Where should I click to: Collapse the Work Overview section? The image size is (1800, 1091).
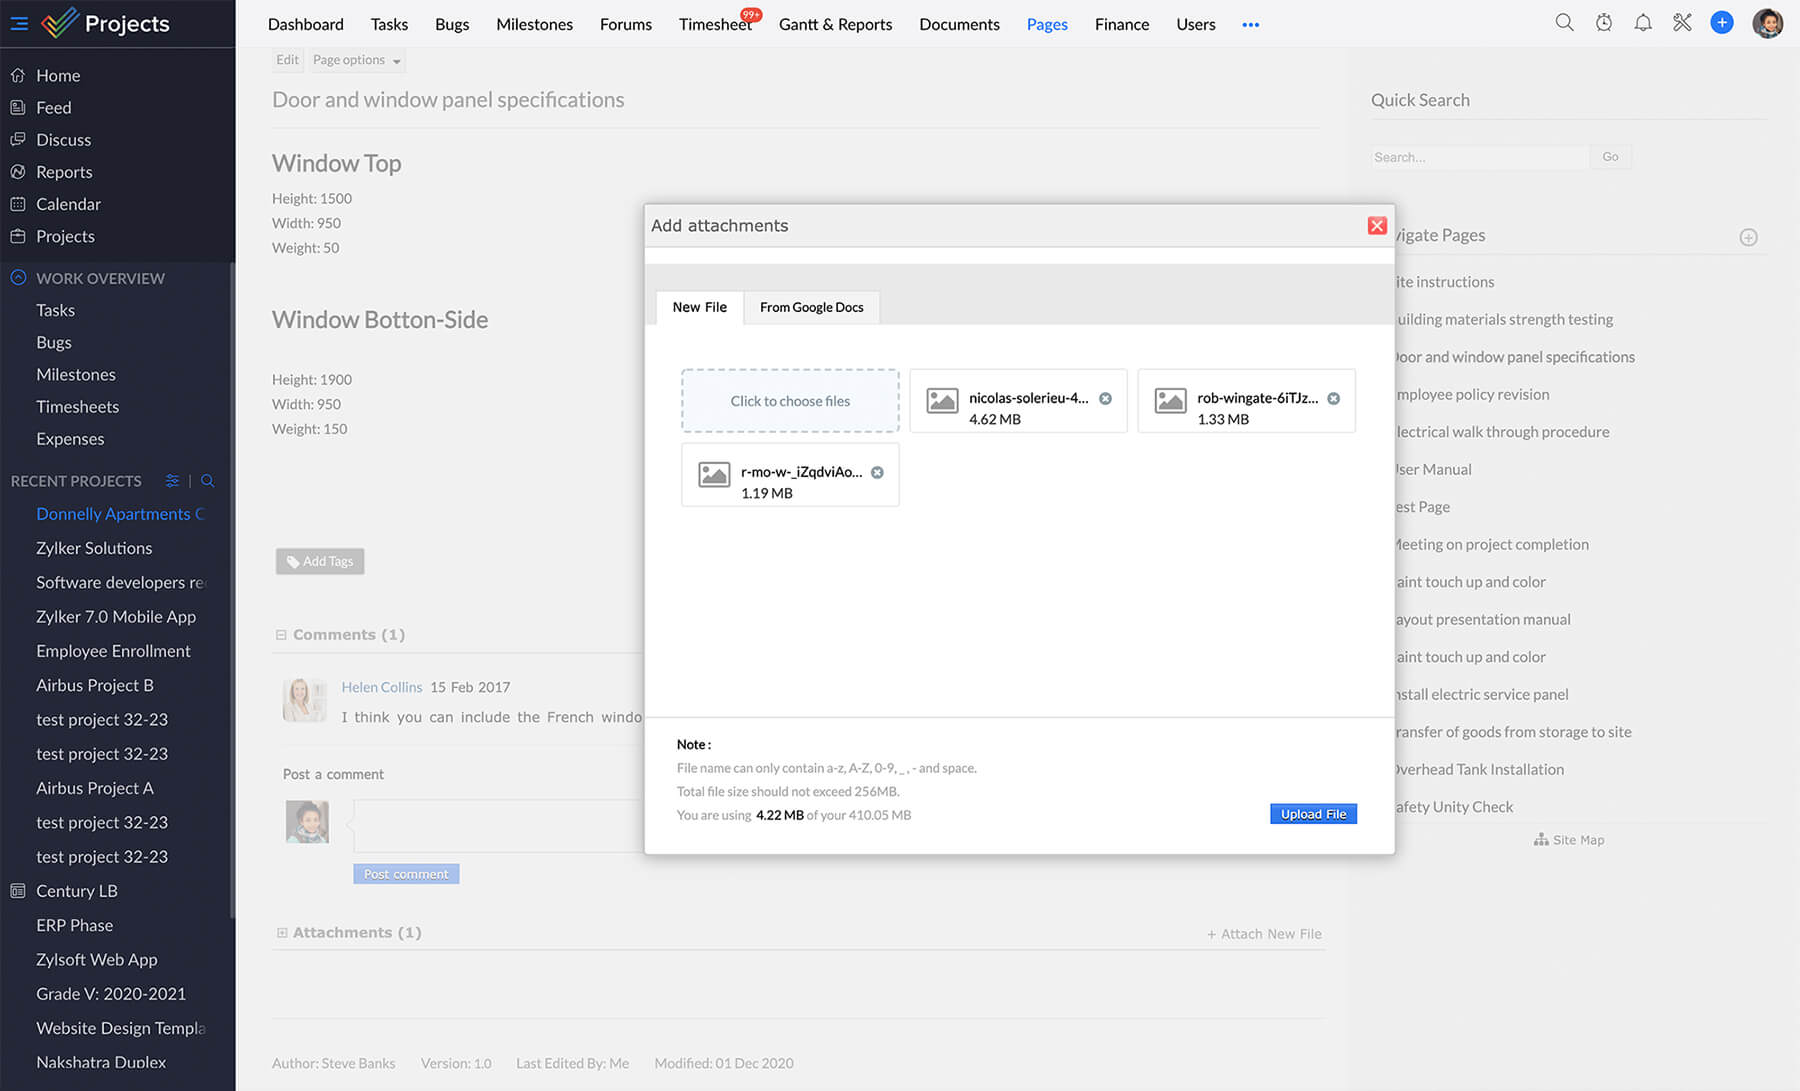pos(18,278)
